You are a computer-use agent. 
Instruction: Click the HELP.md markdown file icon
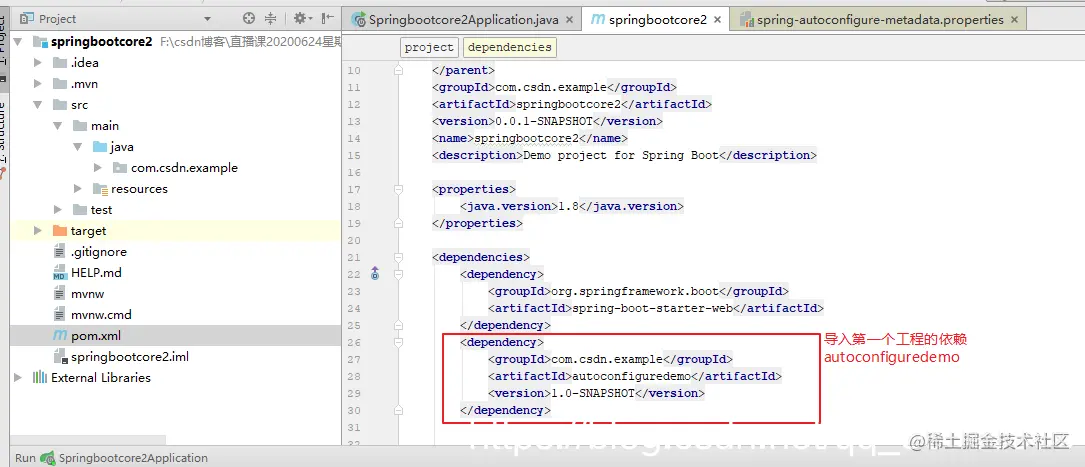[60, 273]
